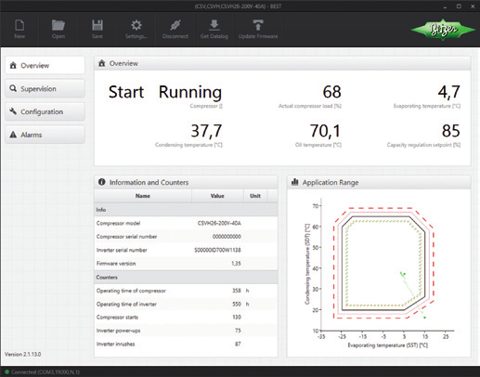The height and width of the screenshot is (377, 480).
Task: Collapse the Info group row
Action: (186, 210)
